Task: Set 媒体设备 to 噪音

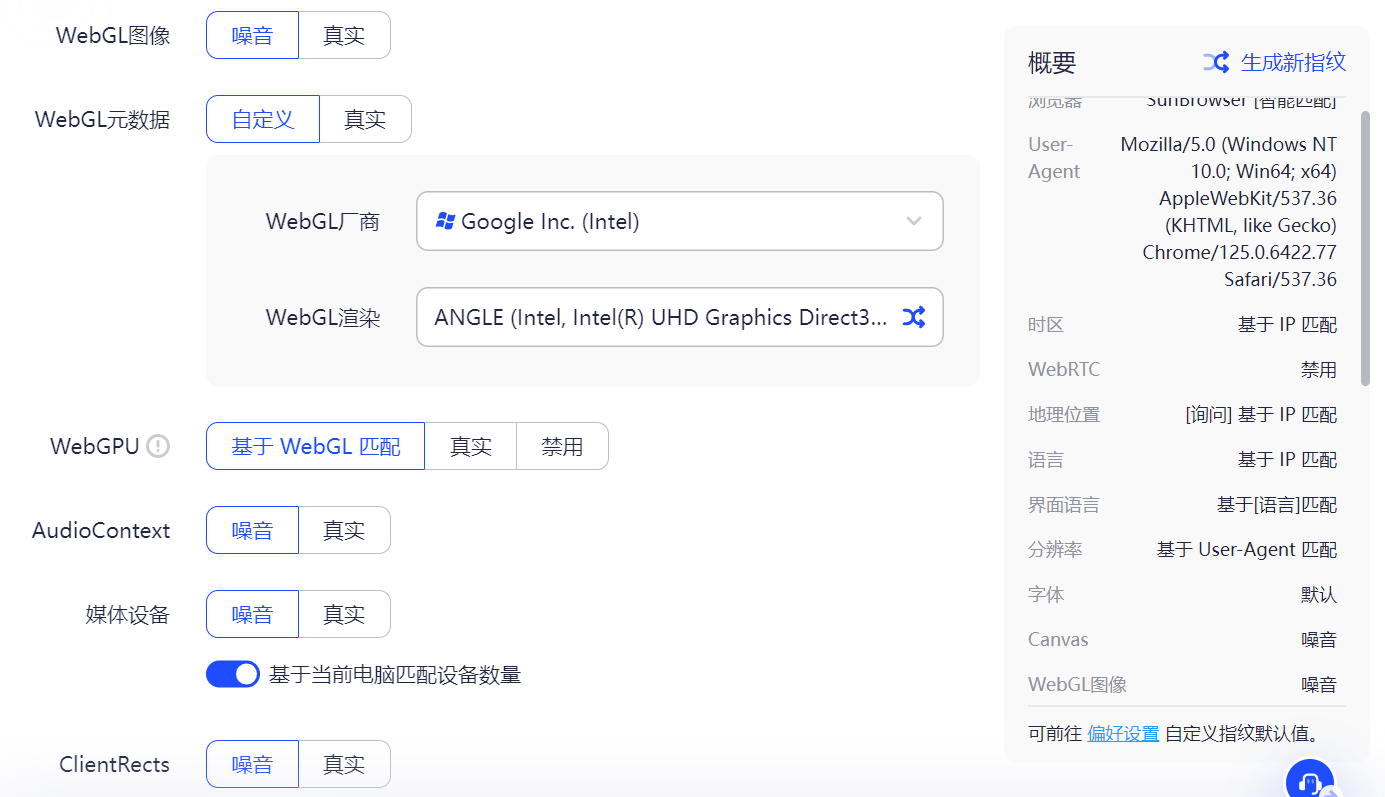Action: point(252,614)
